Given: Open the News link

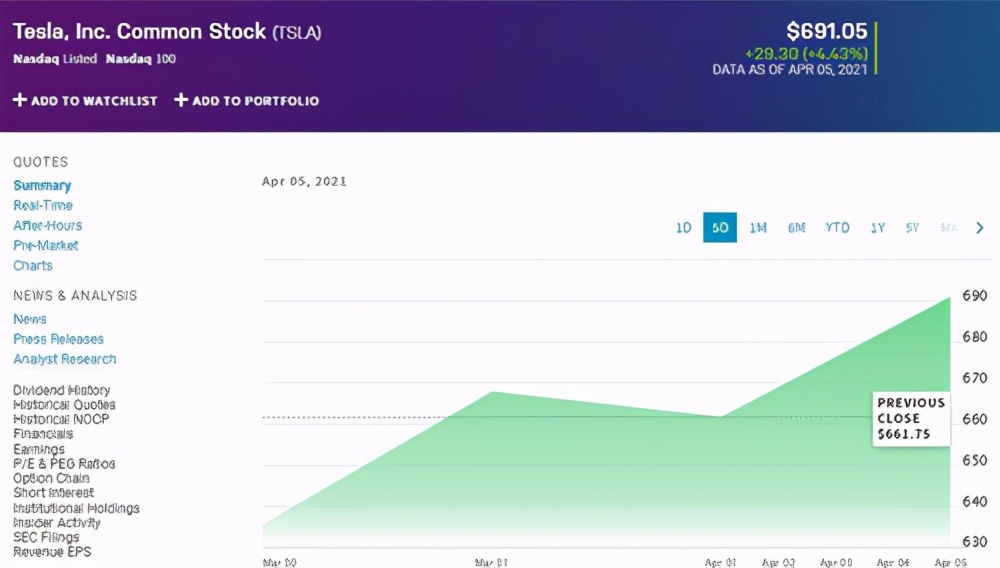Looking at the screenshot, I should (x=29, y=319).
